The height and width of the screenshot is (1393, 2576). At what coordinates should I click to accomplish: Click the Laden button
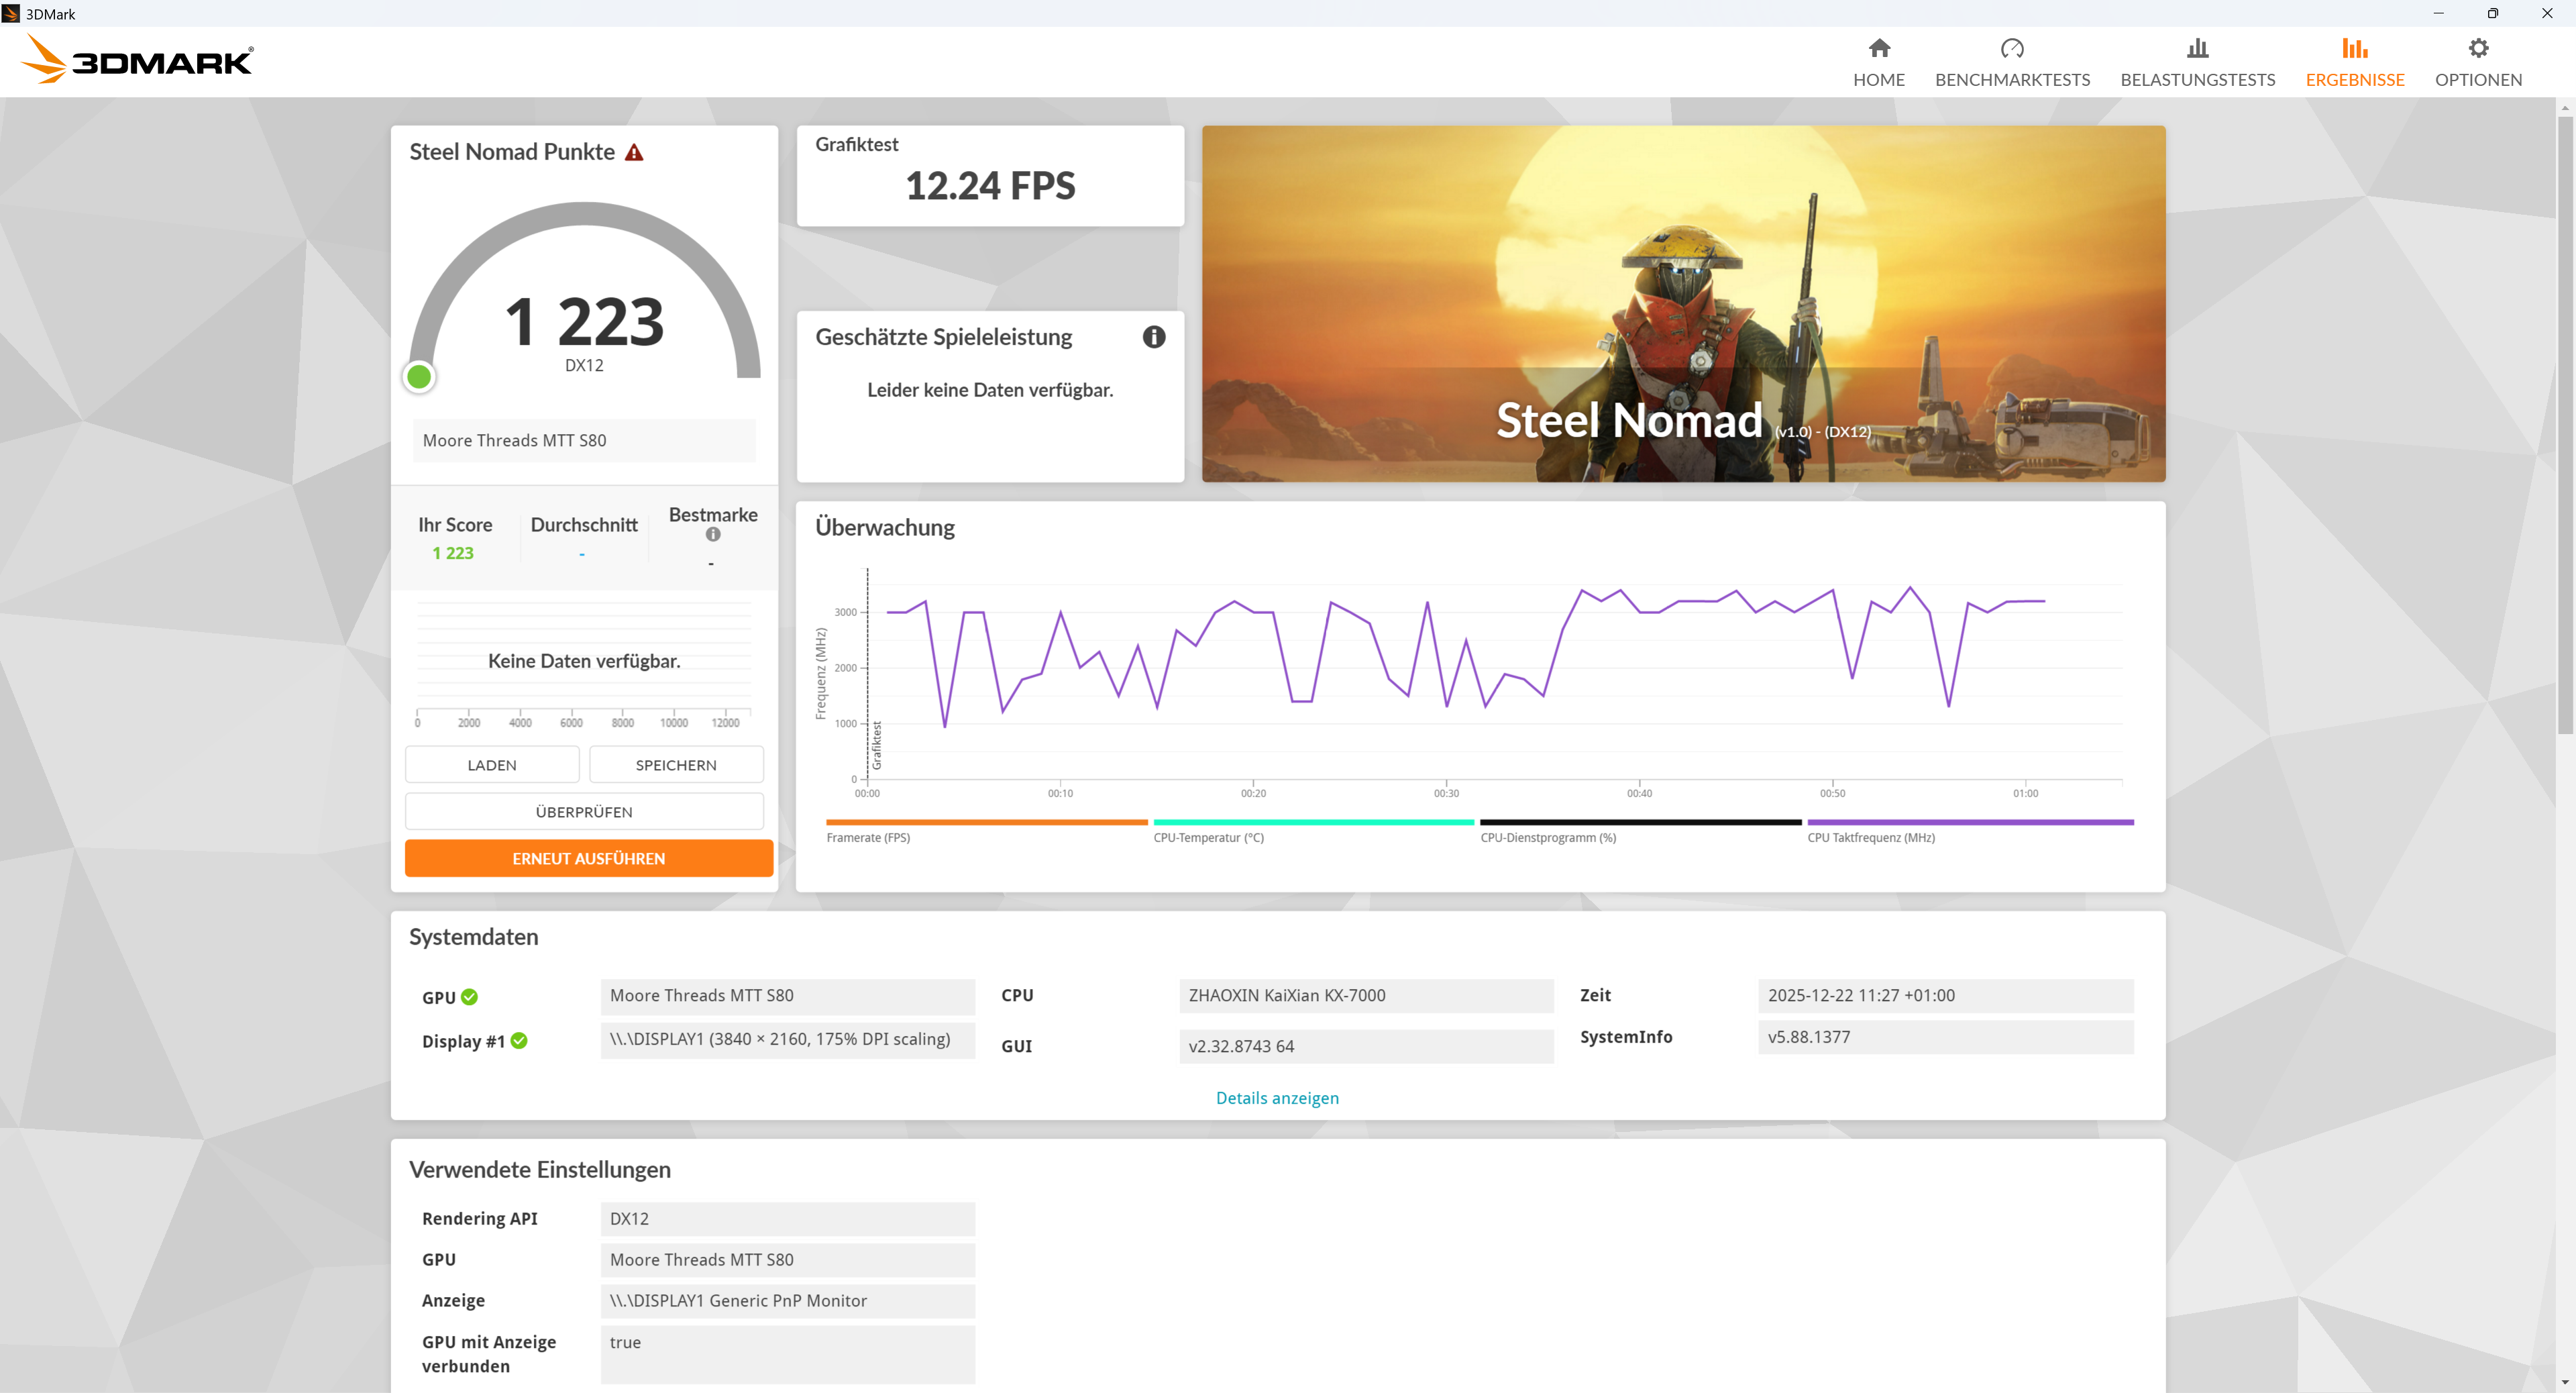coord(491,765)
